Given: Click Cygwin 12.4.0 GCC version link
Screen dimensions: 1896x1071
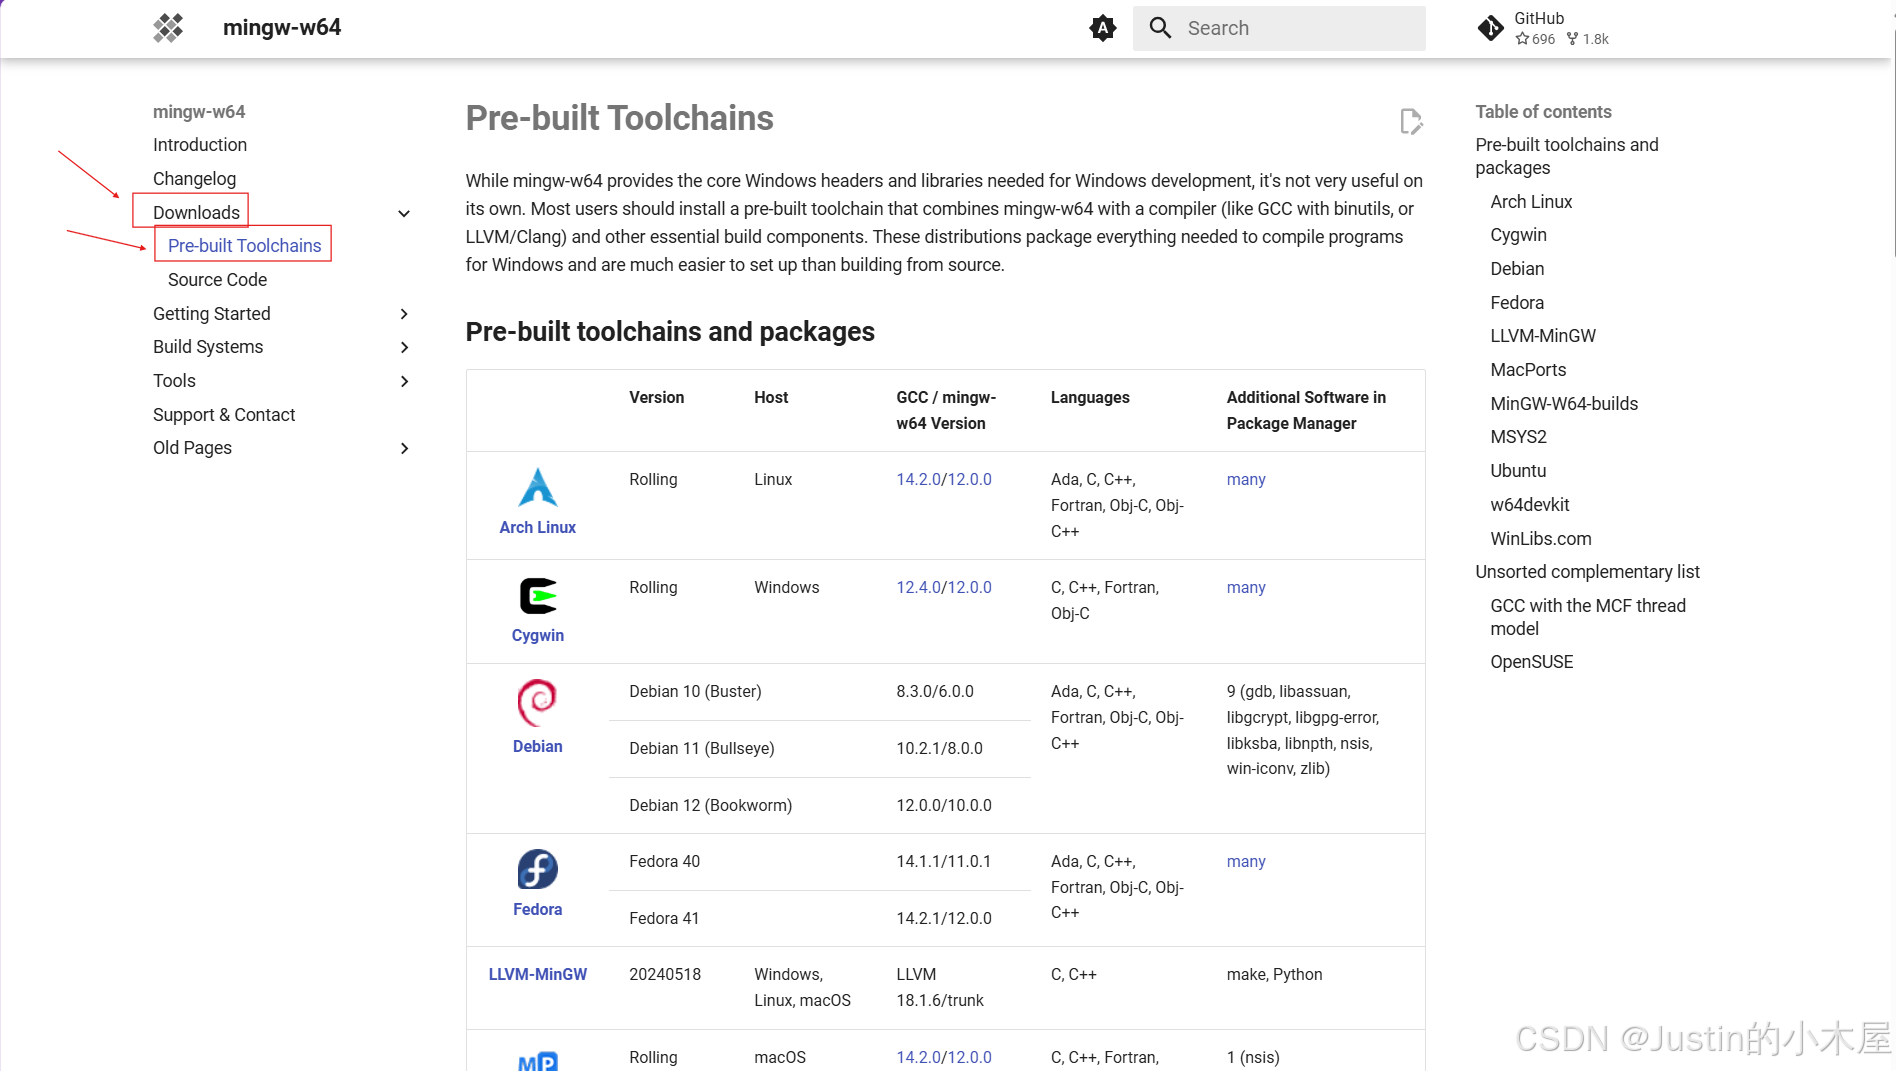Looking at the screenshot, I should click(918, 587).
